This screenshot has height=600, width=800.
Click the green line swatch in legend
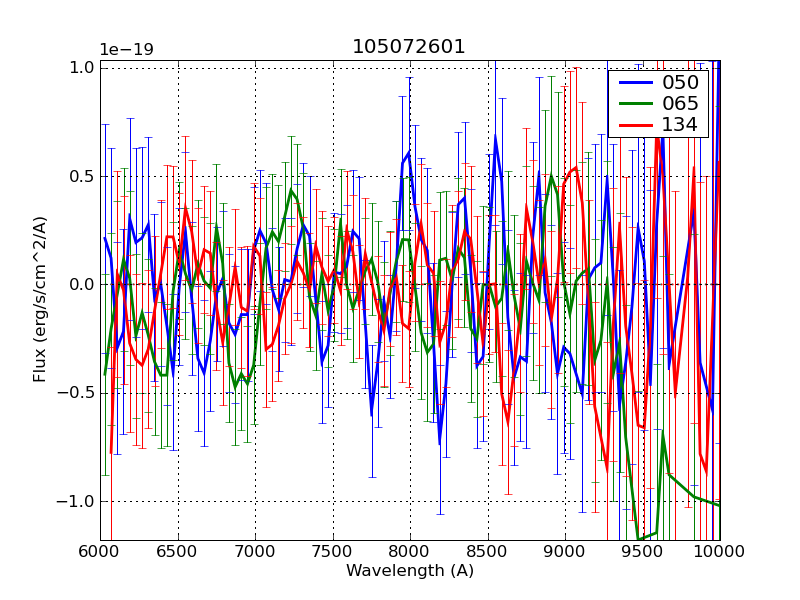pos(634,103)
